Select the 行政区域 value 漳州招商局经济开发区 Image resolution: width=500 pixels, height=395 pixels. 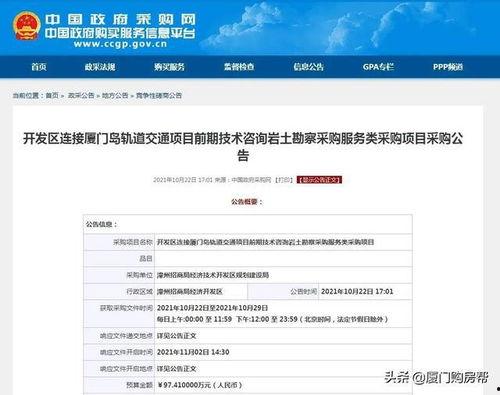point(190,292)
